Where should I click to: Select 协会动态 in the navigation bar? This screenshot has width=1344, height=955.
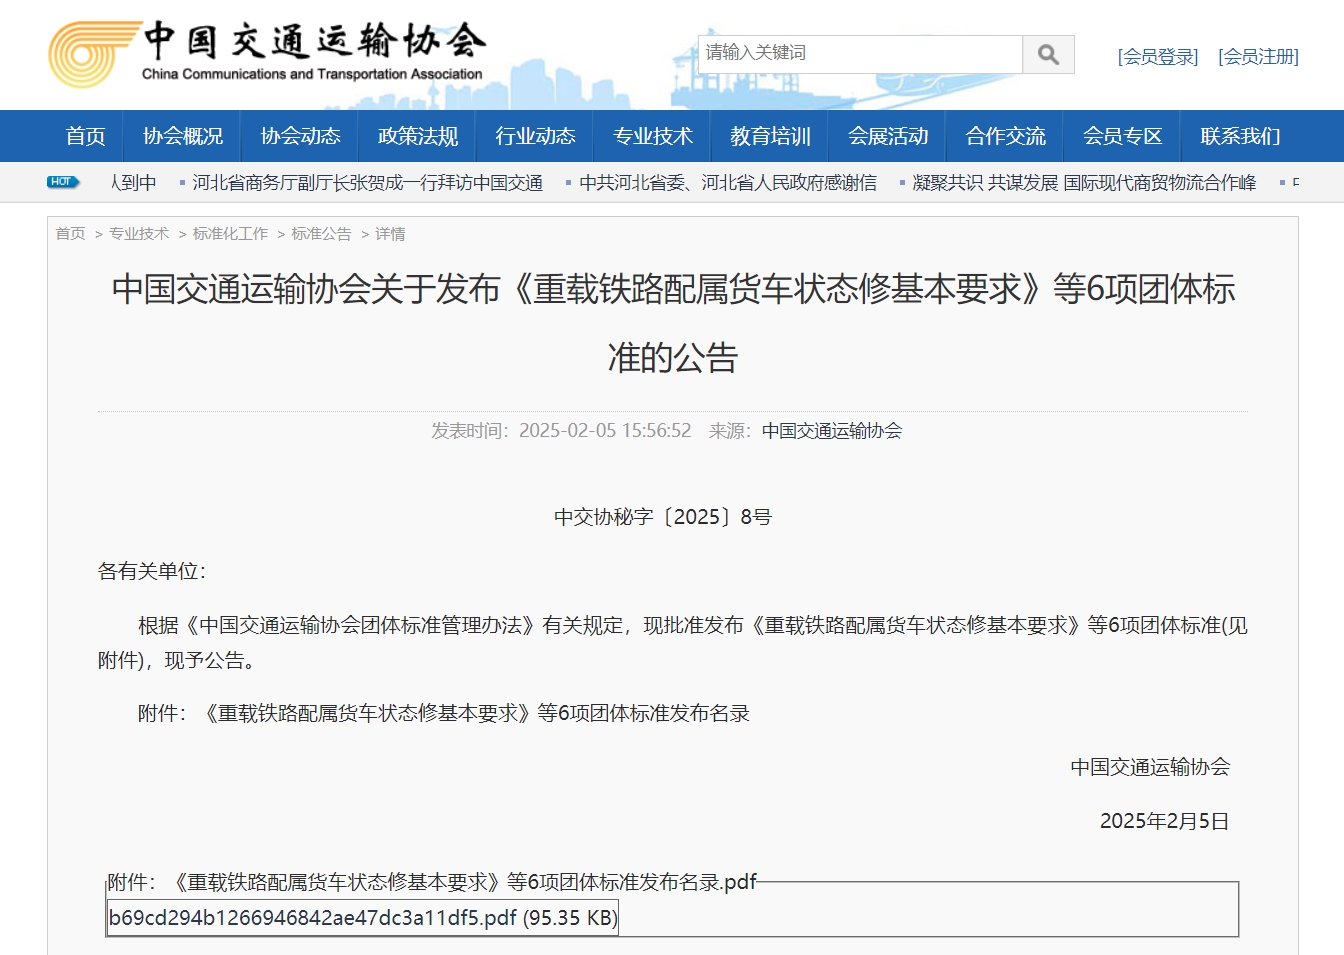[300, 136]
